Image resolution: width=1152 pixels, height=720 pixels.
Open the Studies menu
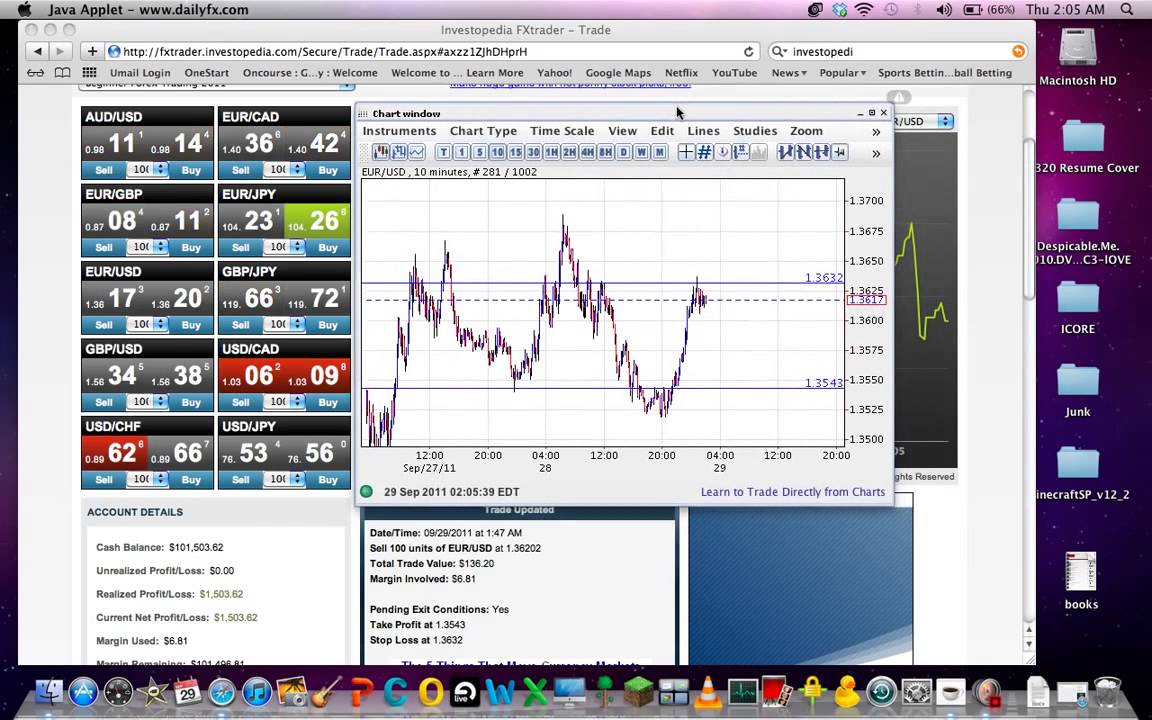pos(755,131)
